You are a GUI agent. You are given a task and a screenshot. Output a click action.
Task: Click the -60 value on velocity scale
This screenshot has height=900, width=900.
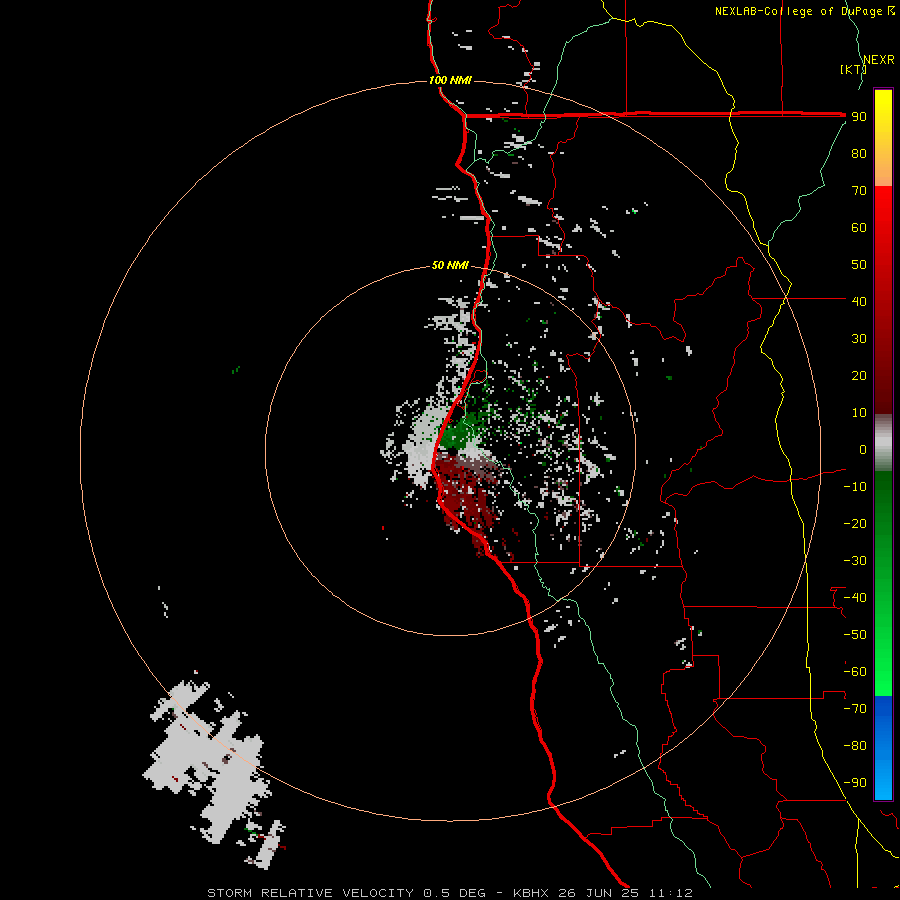click(855, 672)
